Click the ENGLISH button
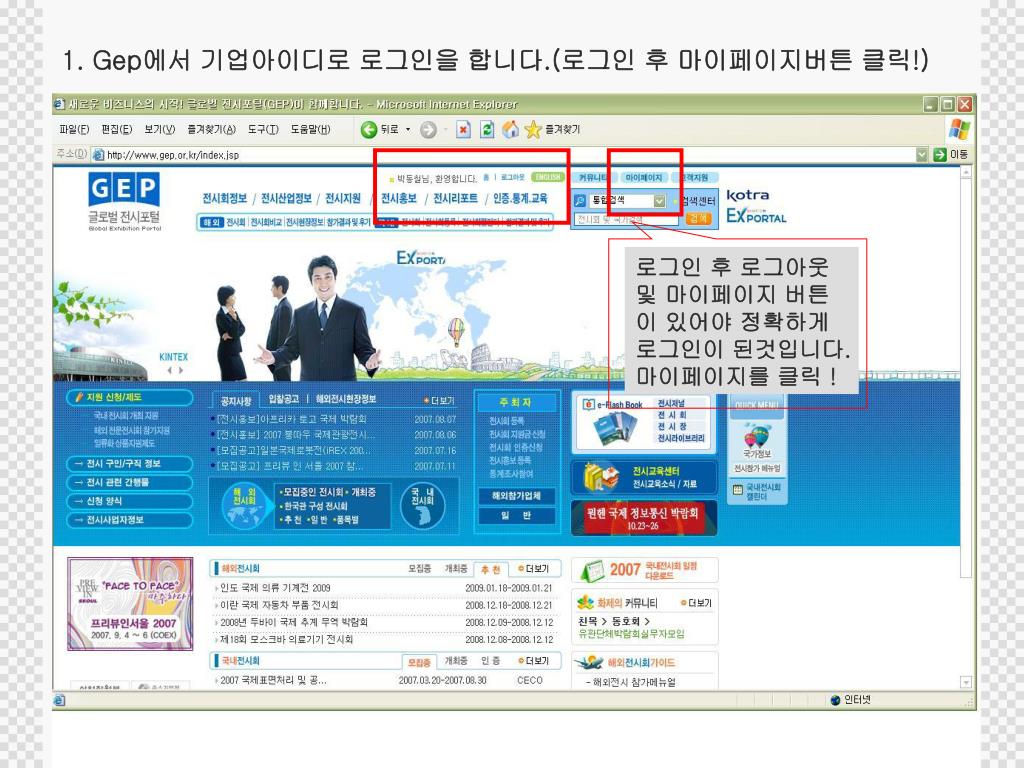Screen dimensions: 1024x768 [549, 178]
